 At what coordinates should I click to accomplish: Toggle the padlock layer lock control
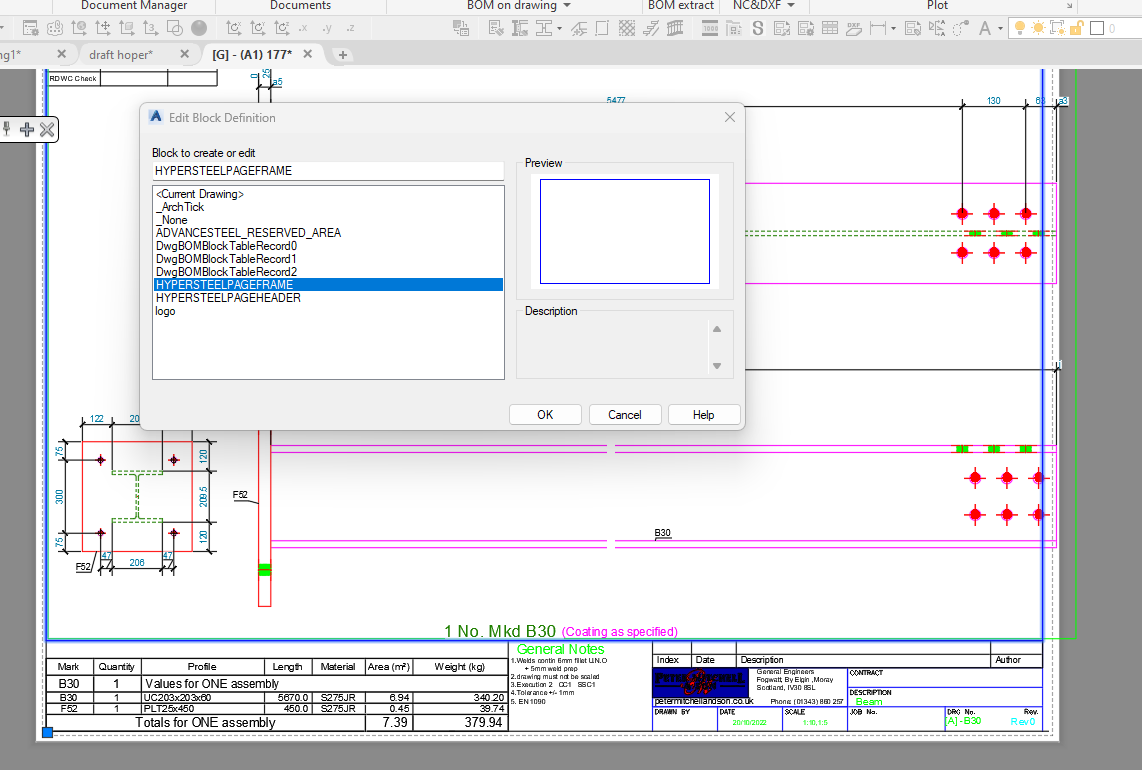1078,27
